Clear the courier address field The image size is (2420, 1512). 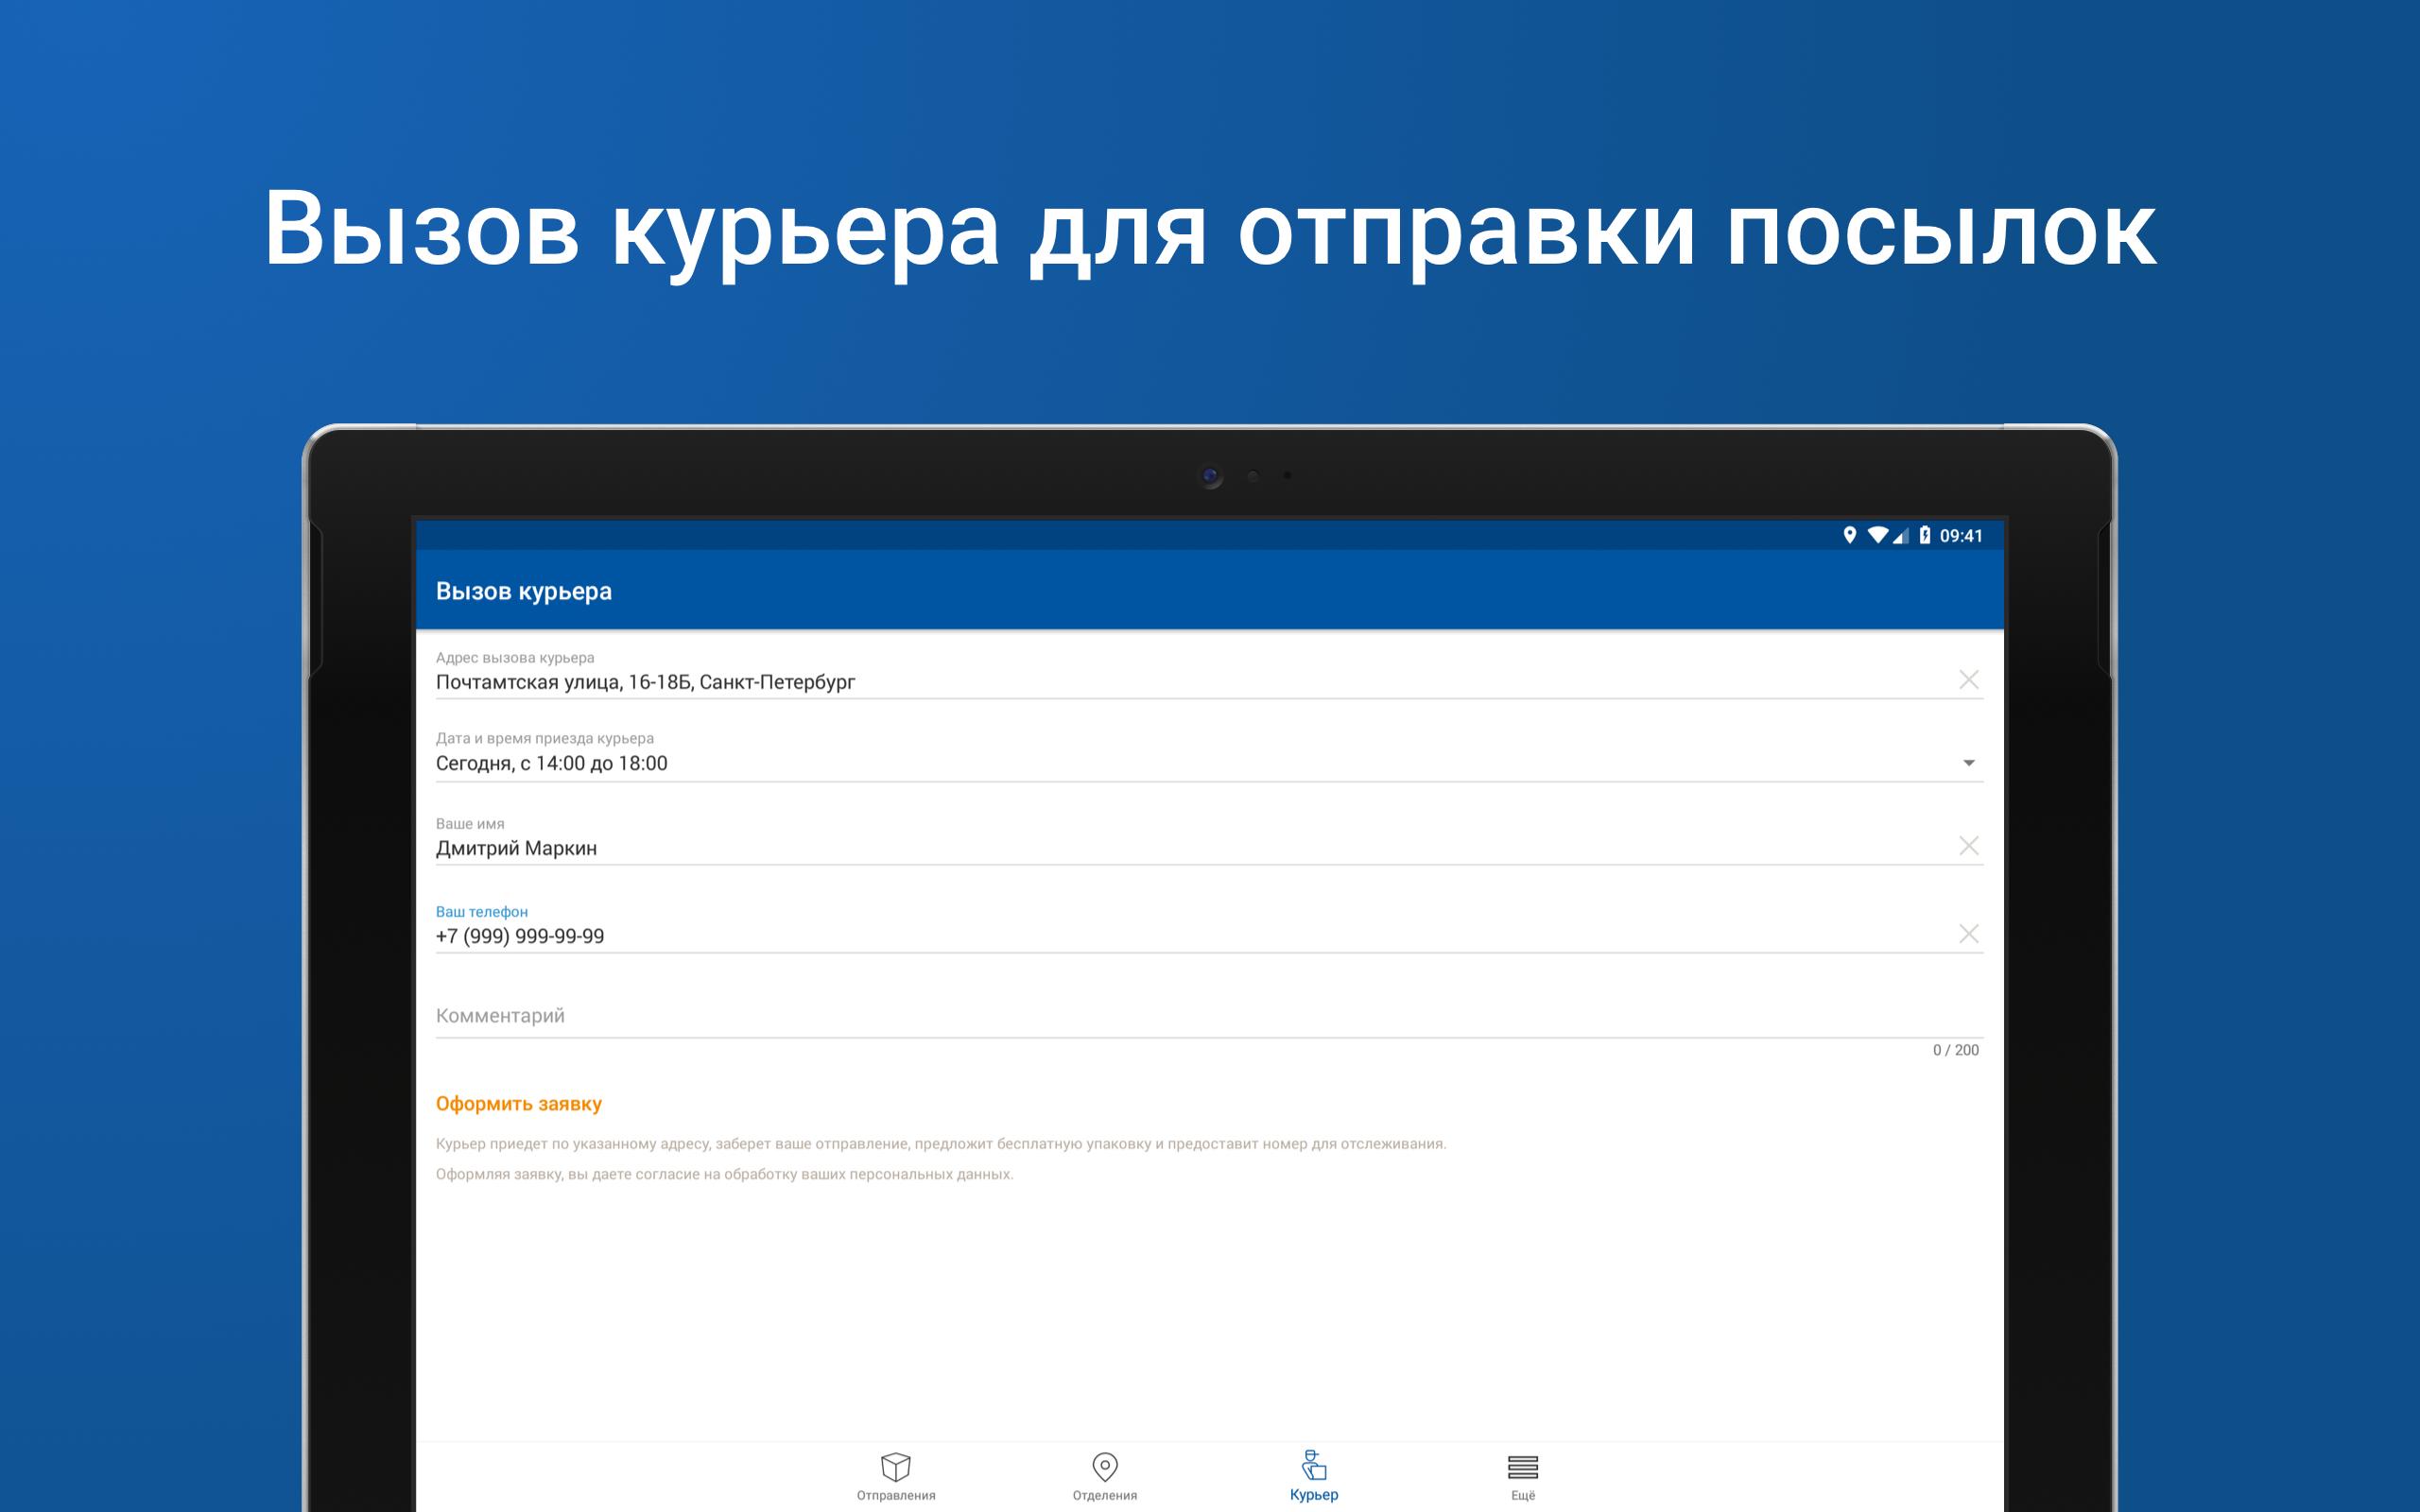pos(1968,680)
